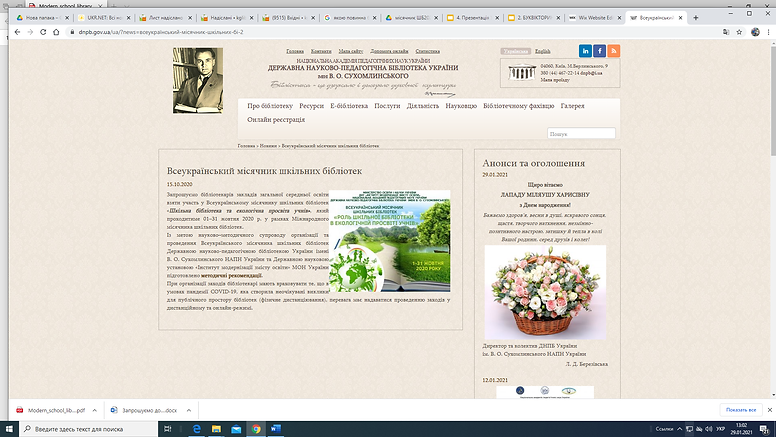Image resolution: width=776 pixels, height=437 pixels.
Task: Open the LinkedIn icon in the page header
Action: 585,51
